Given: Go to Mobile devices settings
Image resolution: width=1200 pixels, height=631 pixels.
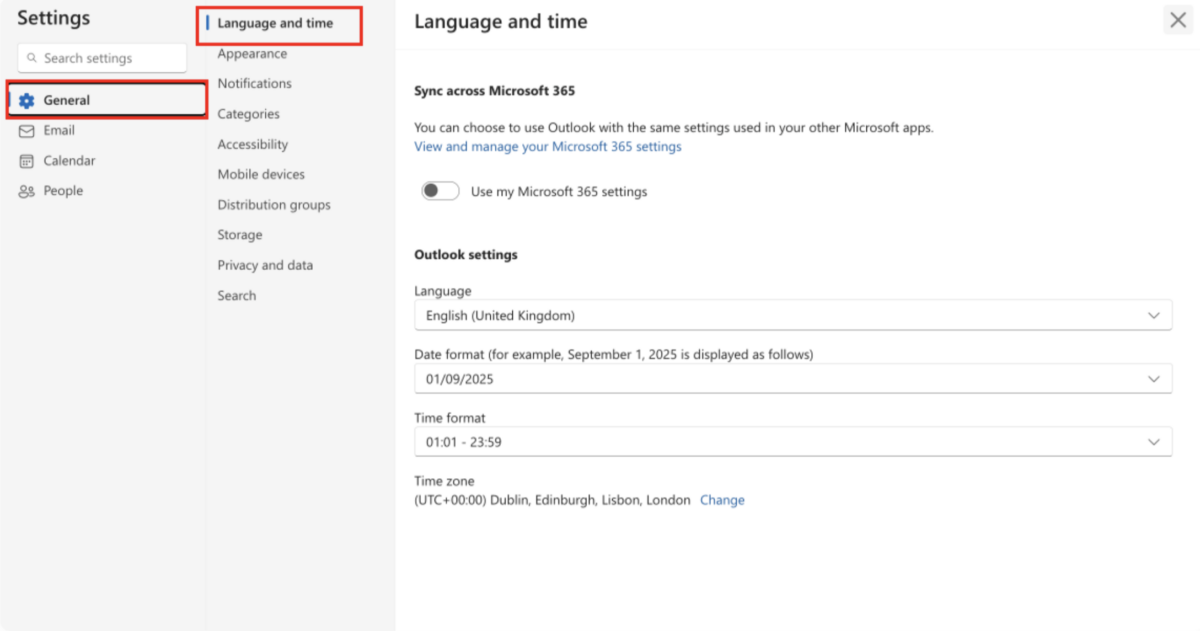Looking at the screenshot, I should coord(261,174).
